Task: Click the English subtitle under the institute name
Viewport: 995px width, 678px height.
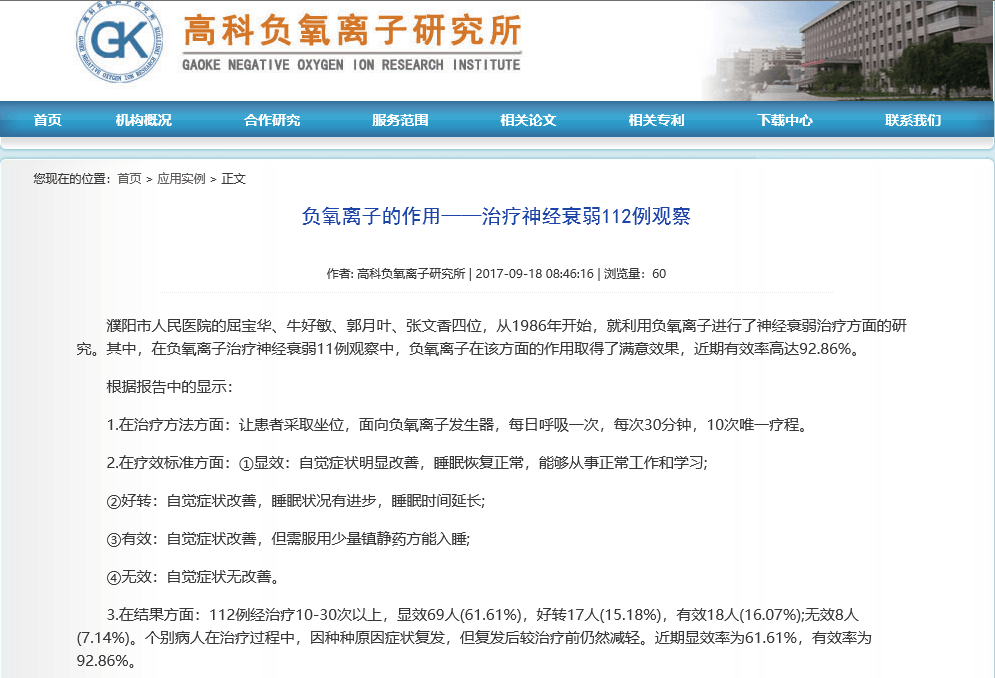Action: point(350,61)
